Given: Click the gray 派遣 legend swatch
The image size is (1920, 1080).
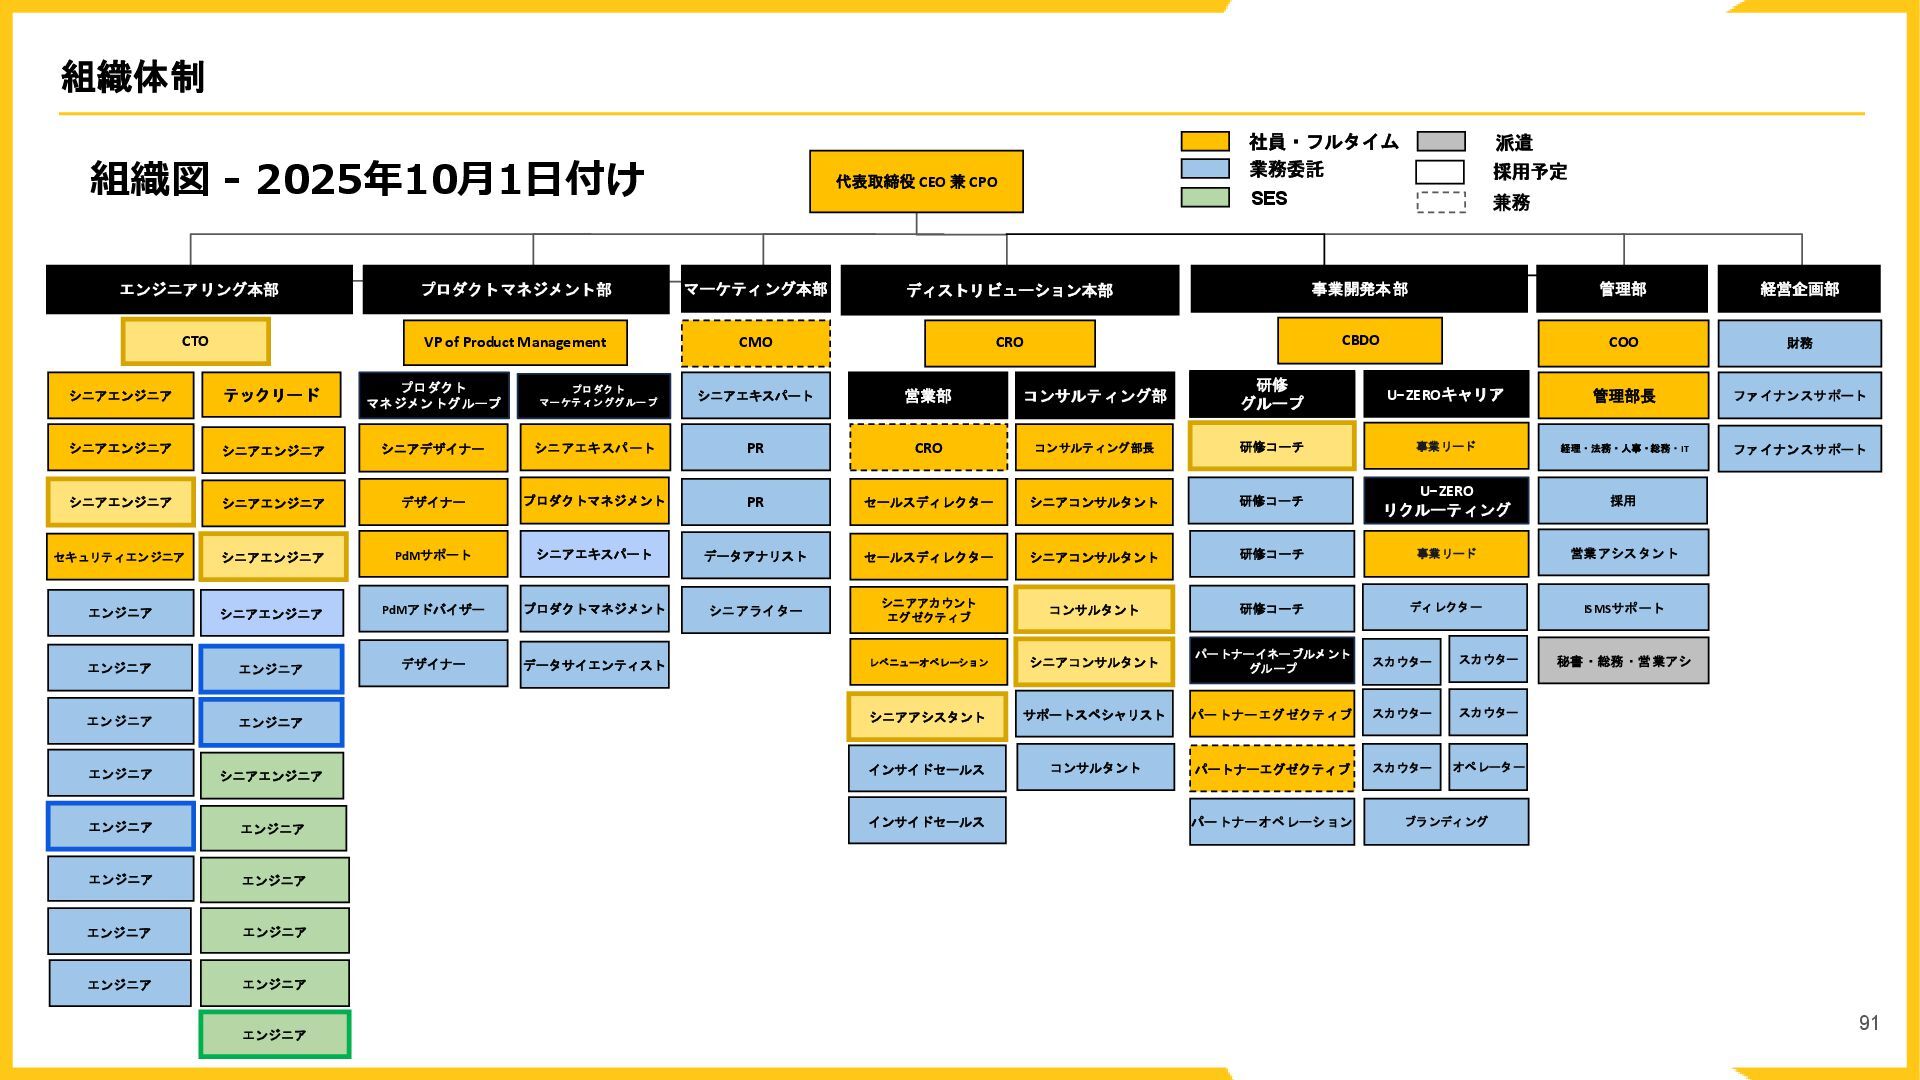Looking at the screenshot, I should [1440, 142].
